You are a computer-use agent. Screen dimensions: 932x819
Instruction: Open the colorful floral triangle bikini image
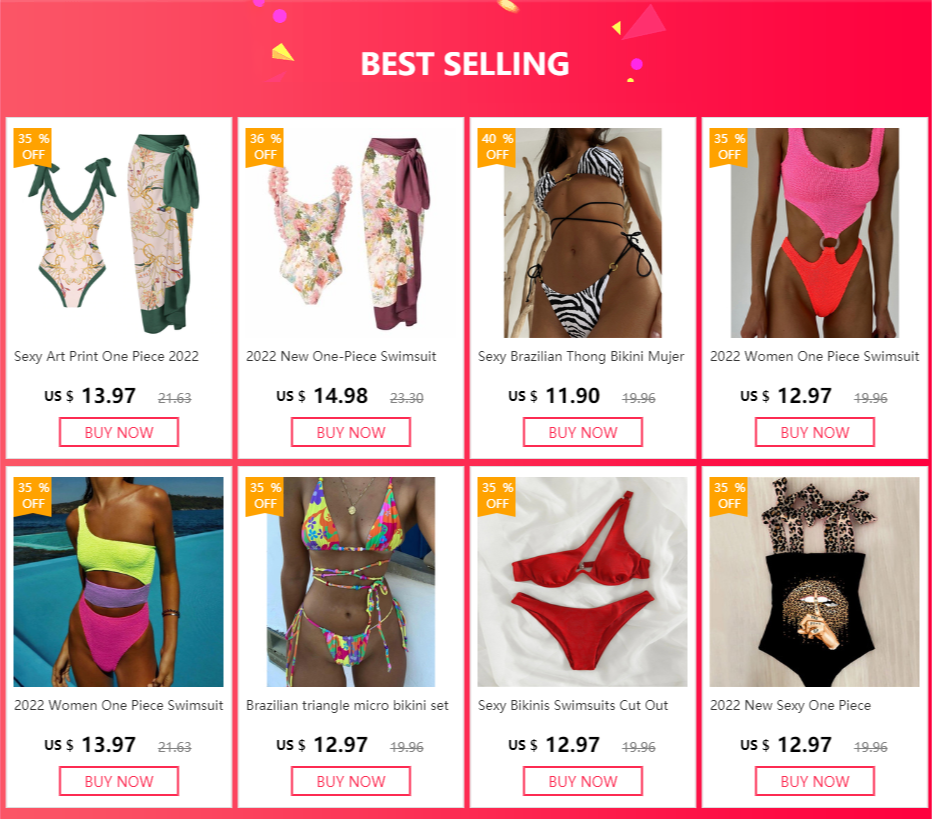351,582
